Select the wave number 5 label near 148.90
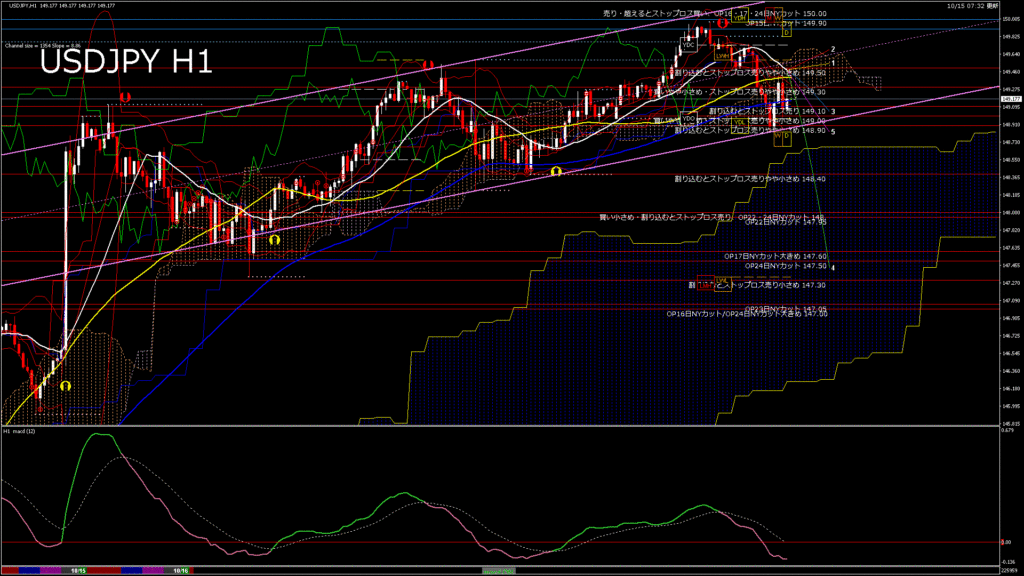The width and height of the screenshot is (1024, 576). tap(833, 132)
